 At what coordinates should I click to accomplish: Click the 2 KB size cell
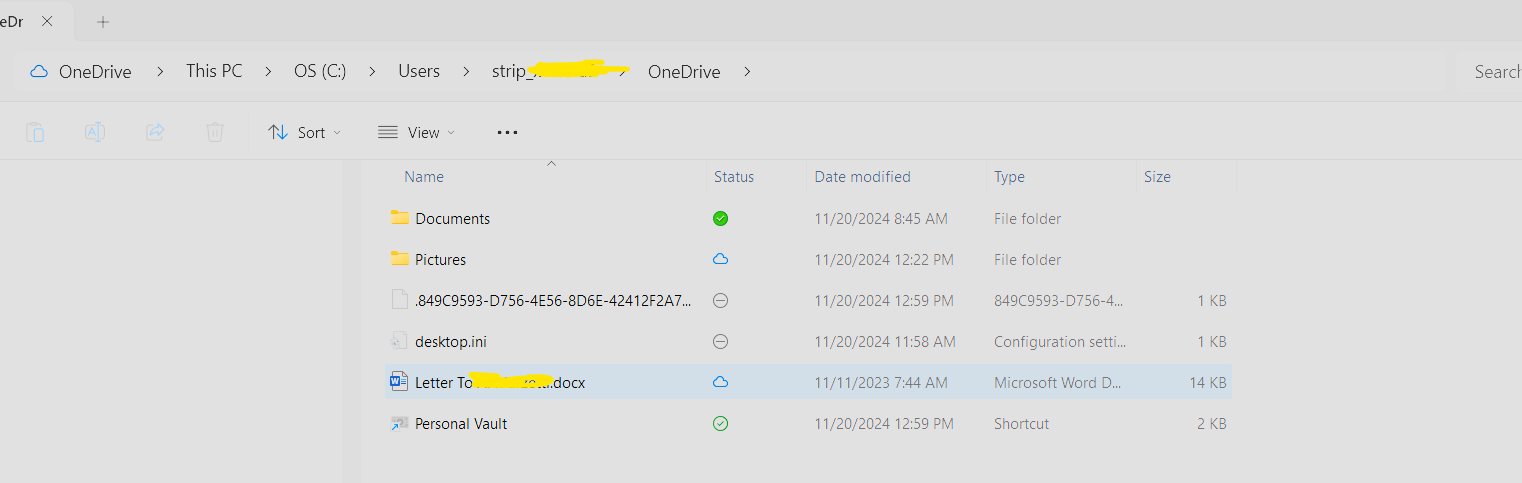1213,424
